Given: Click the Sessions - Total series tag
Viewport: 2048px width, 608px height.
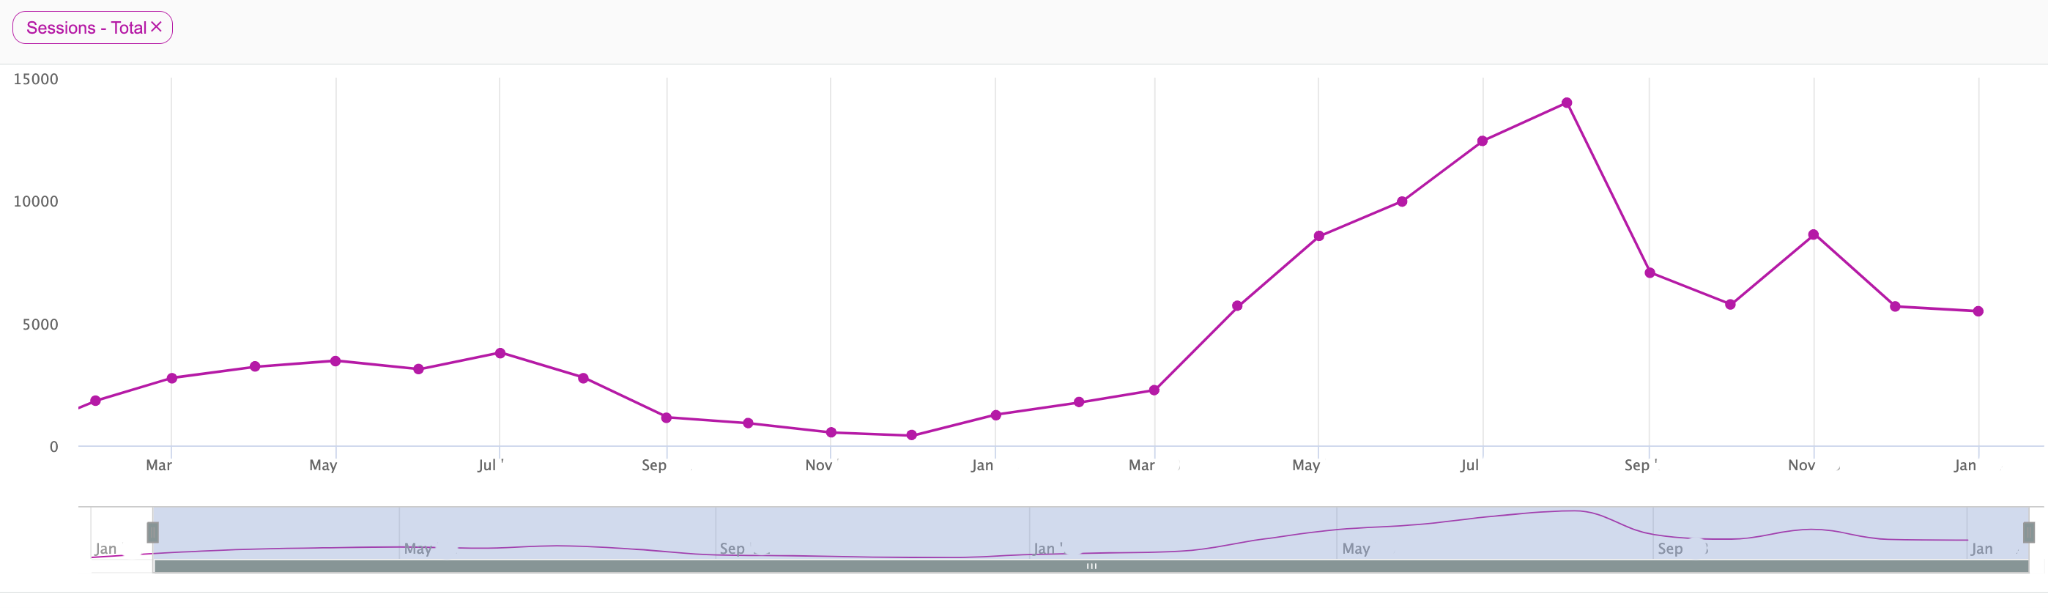Looking at the screenshot, I should point(85,28).
